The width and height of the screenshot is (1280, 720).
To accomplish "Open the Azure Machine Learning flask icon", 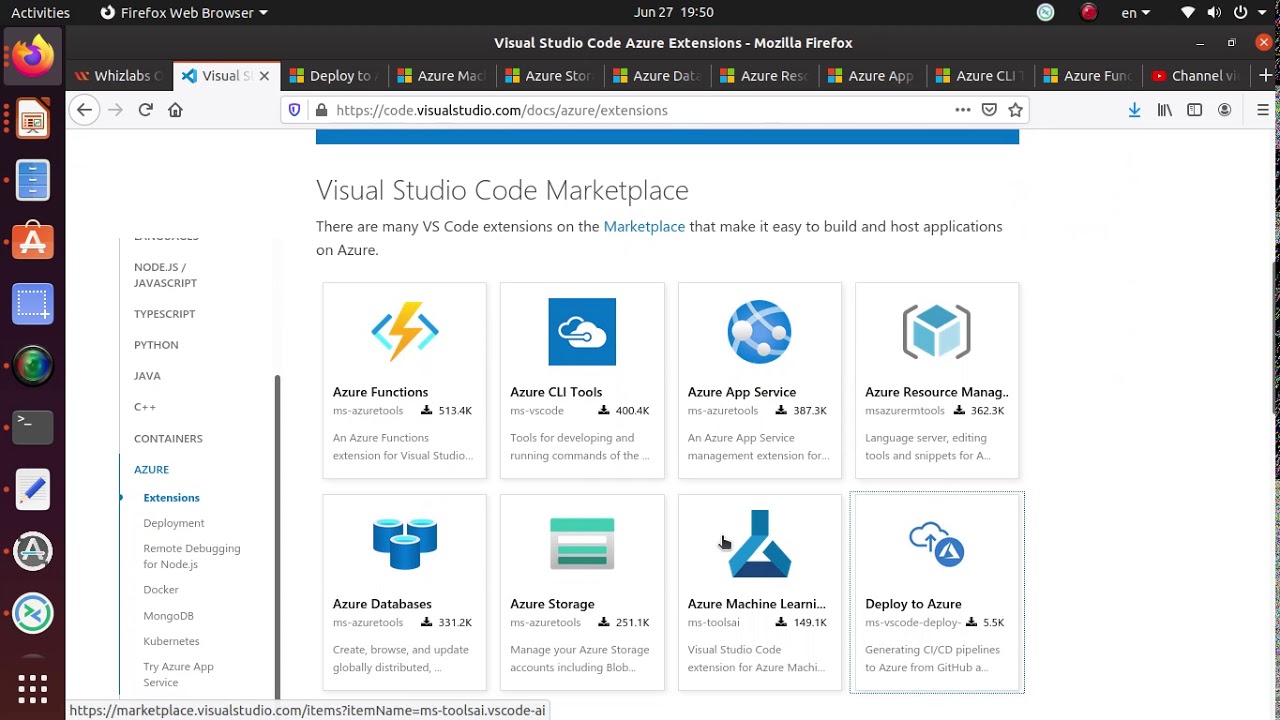I will tap(759, 544).
